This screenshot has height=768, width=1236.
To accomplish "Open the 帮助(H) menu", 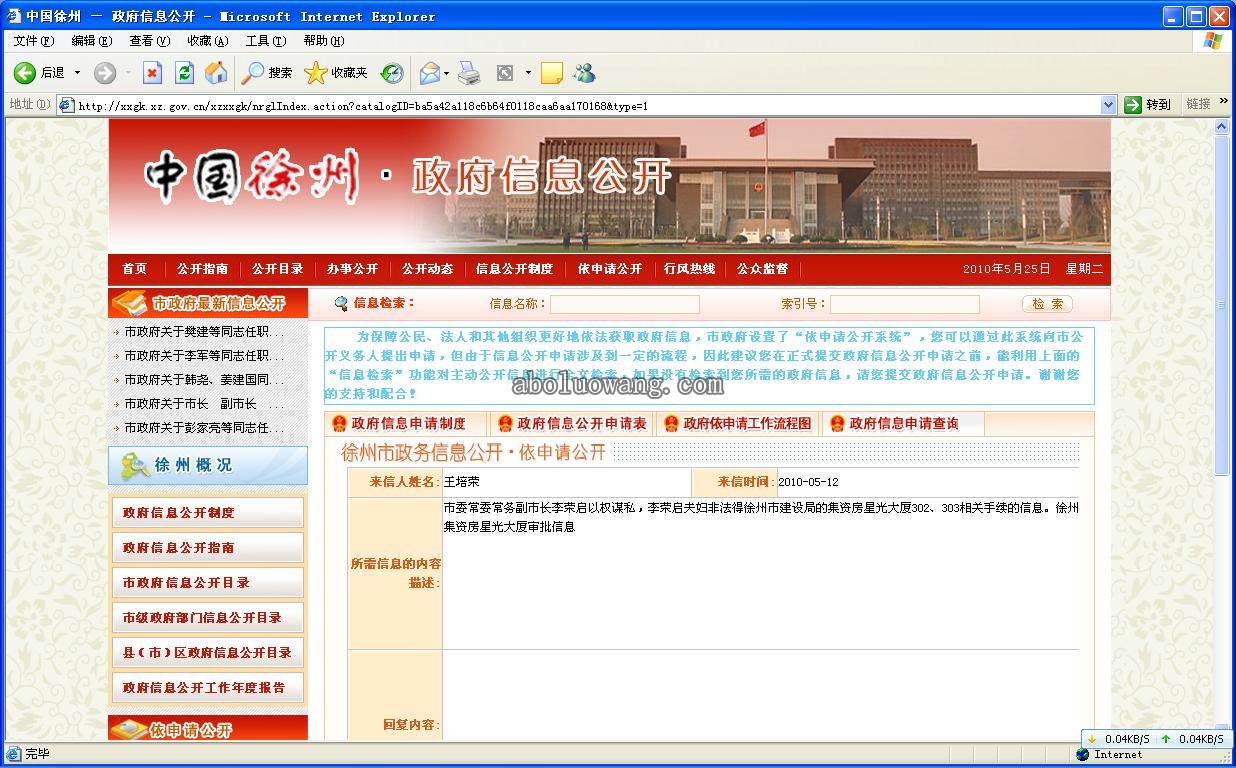I will [324, 41].
